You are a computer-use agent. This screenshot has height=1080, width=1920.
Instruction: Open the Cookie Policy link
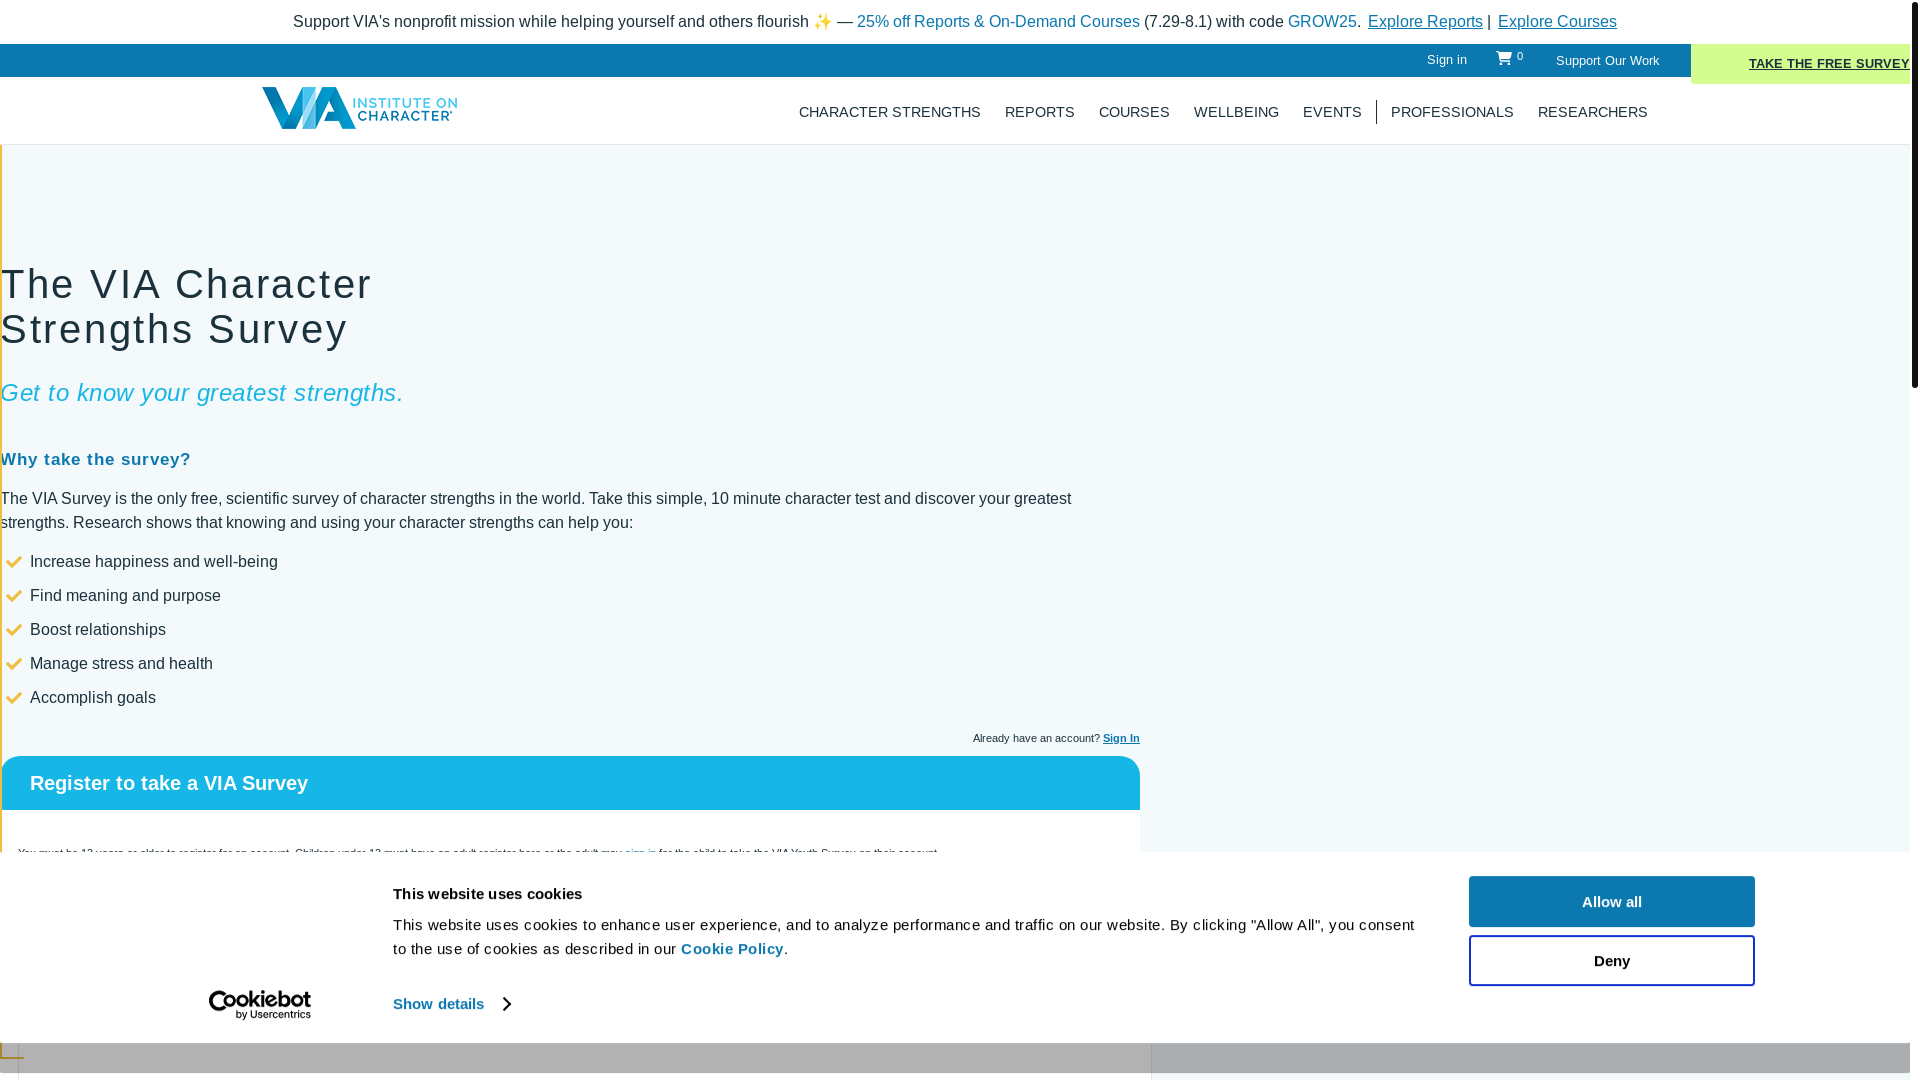732,949
